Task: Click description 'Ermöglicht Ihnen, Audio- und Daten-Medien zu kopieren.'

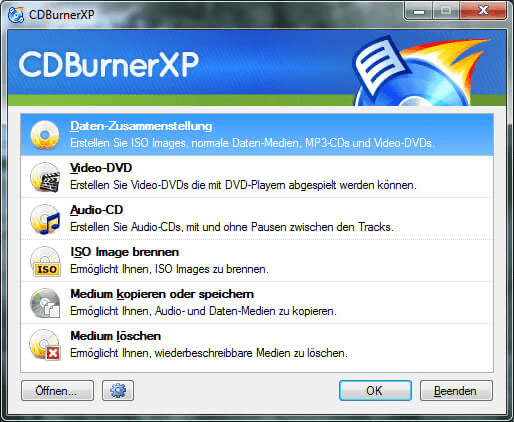Action: point(203,311)
